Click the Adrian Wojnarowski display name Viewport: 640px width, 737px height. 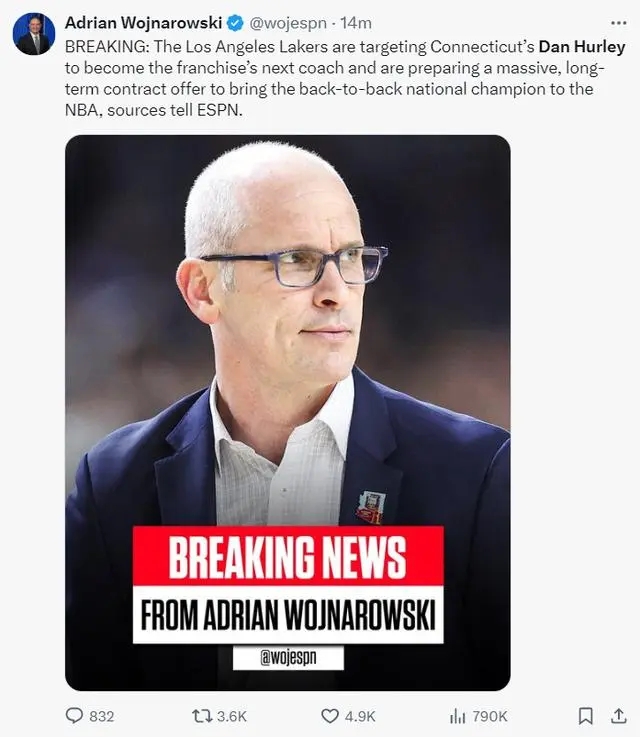[143, 23]
